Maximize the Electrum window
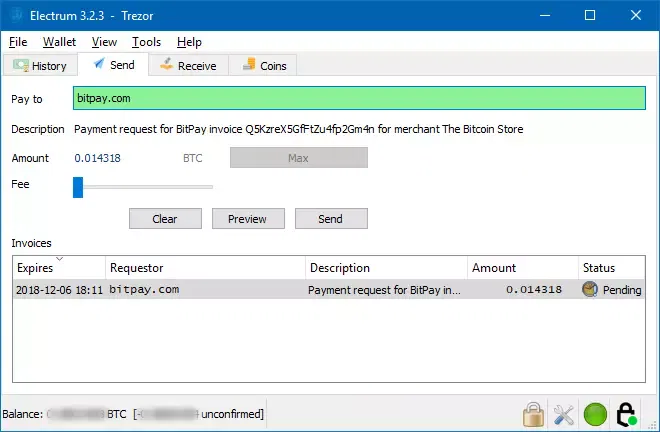This screenshot has width=660, height=432. point(590,16)
